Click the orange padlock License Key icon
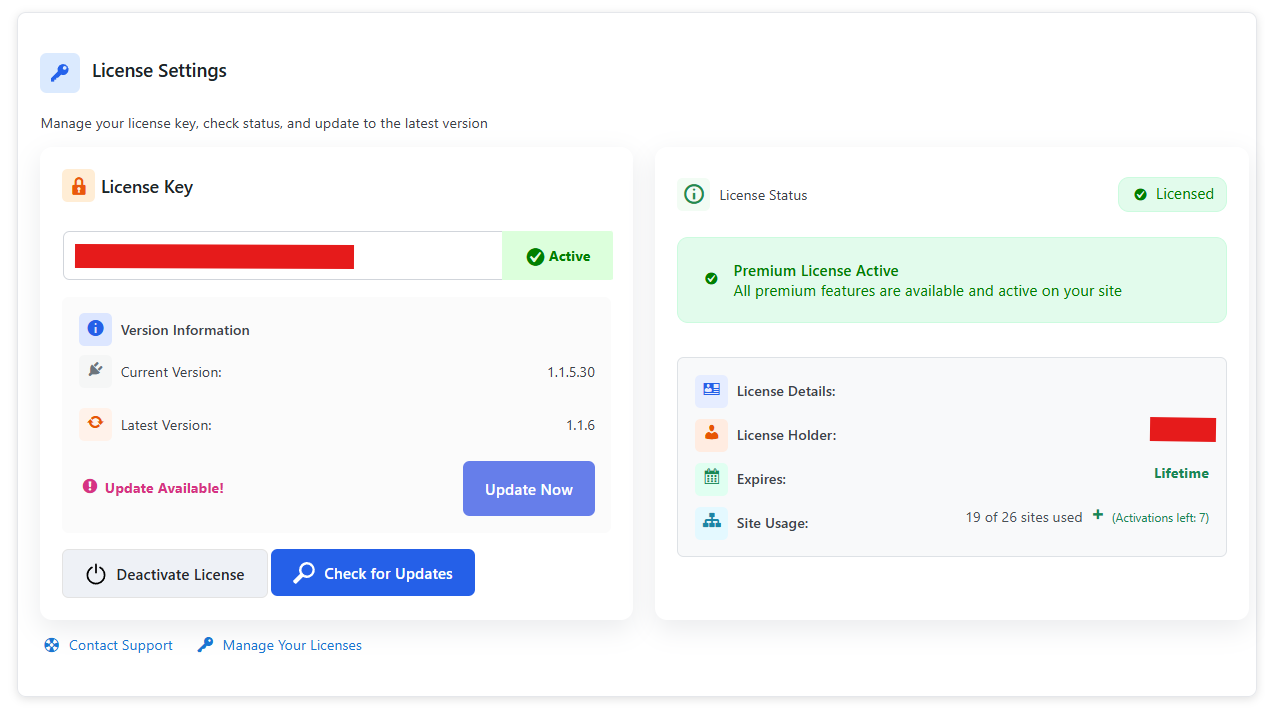This screenshot has height=708, width=1265. (78, 186)
